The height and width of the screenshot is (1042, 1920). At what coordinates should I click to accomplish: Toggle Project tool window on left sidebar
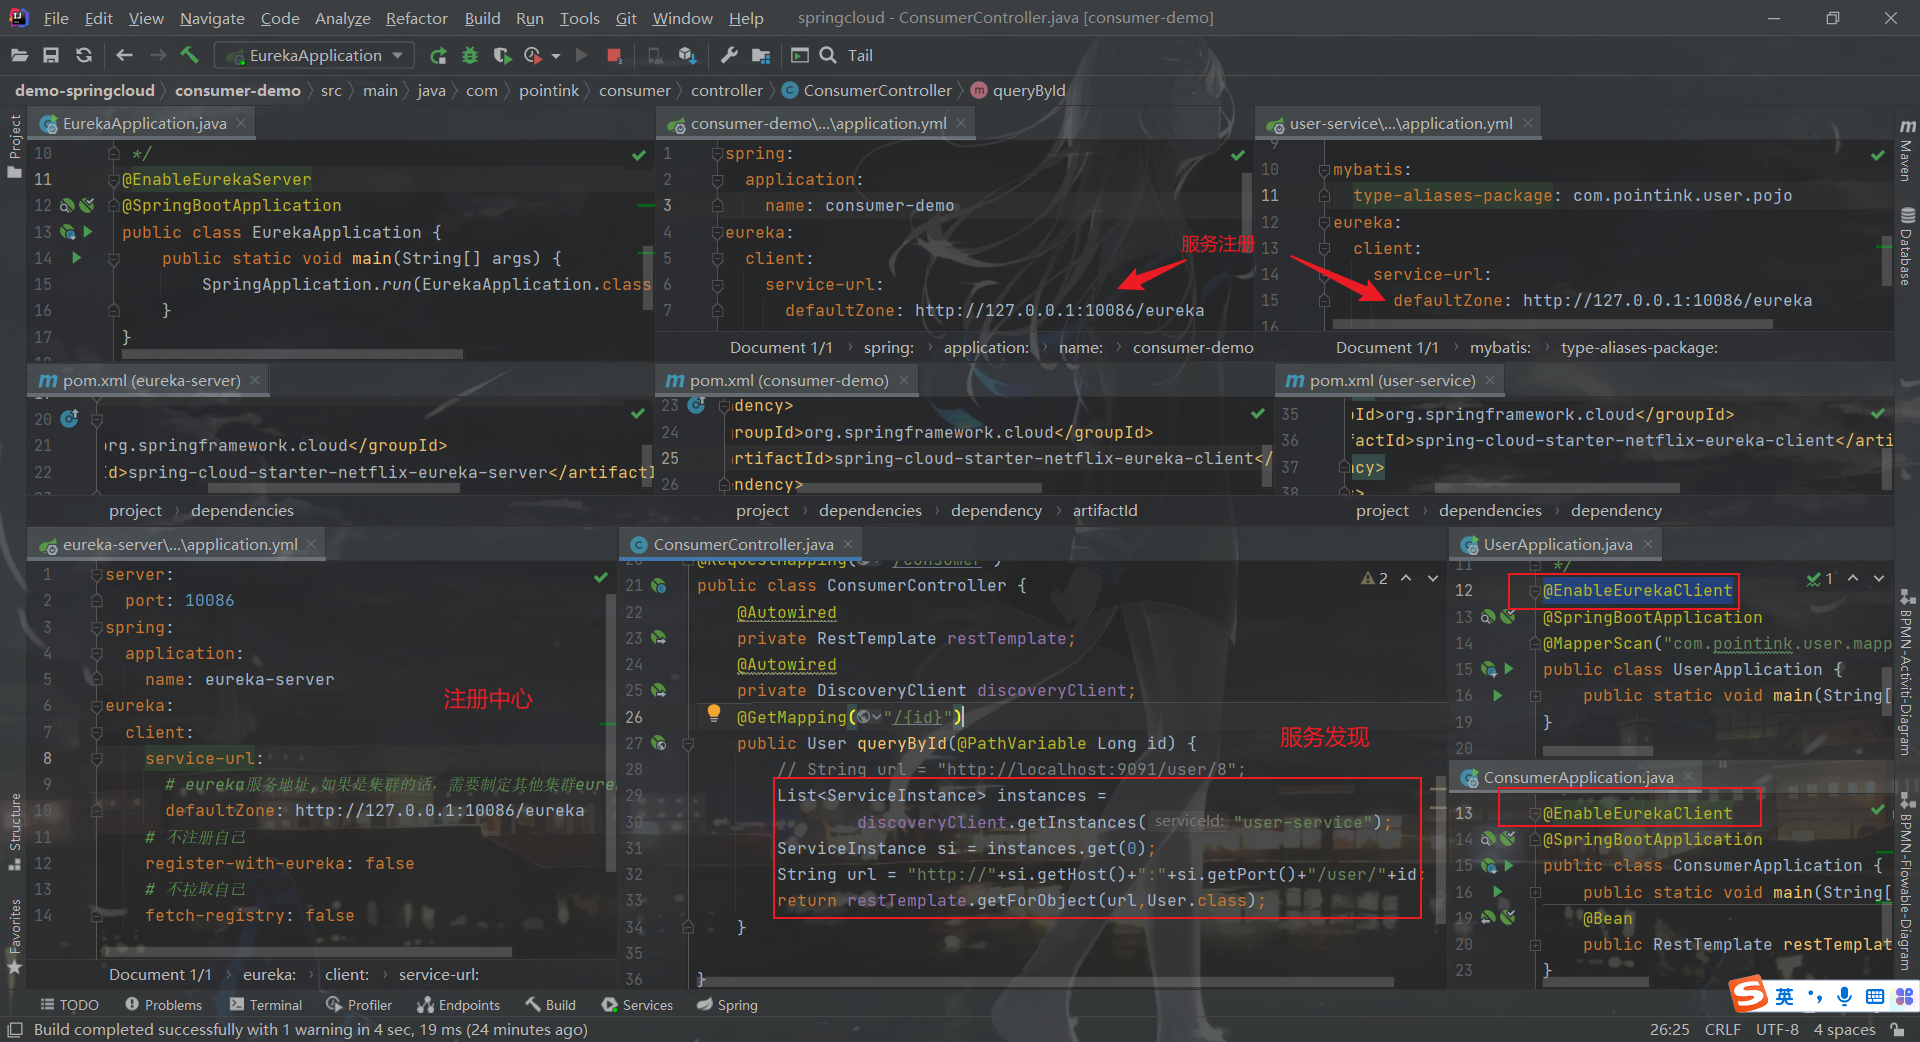[x=14, y=147]
